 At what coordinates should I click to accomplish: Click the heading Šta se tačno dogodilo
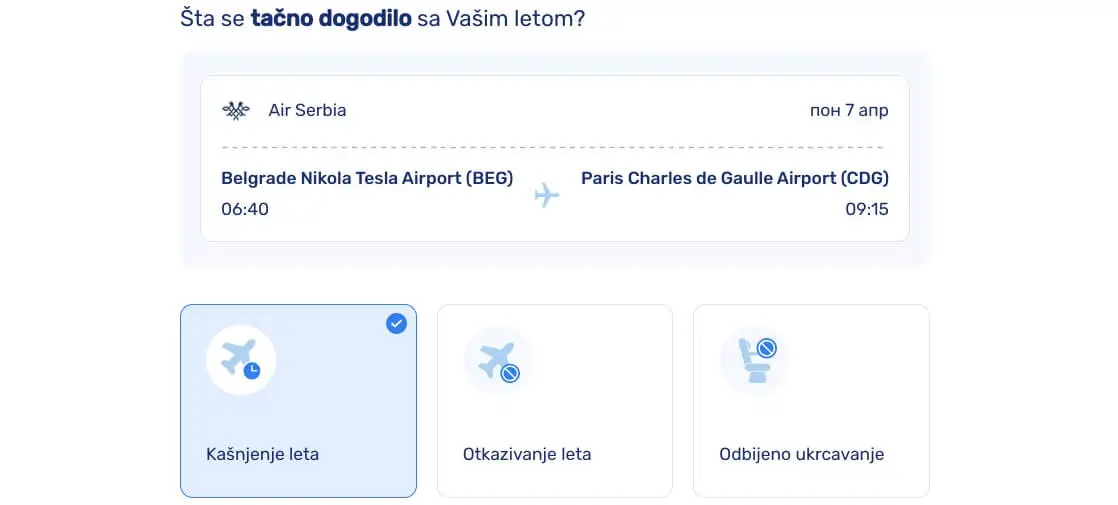[x=383, y=18]
